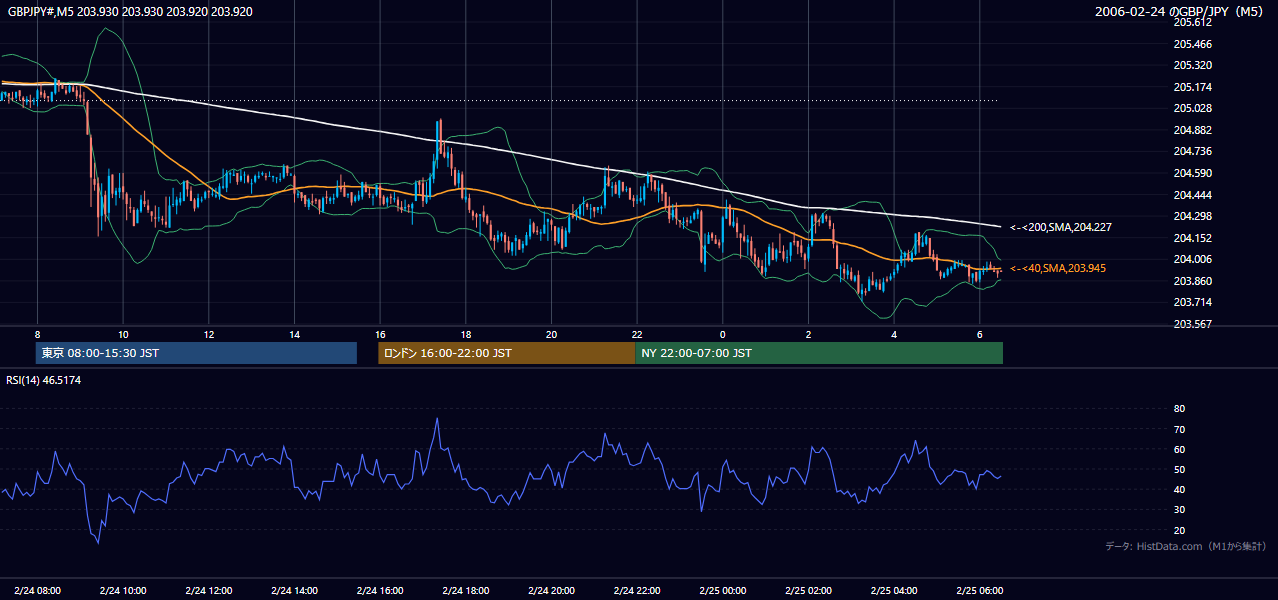Click price axis value 203.567

click(1192, 324)
